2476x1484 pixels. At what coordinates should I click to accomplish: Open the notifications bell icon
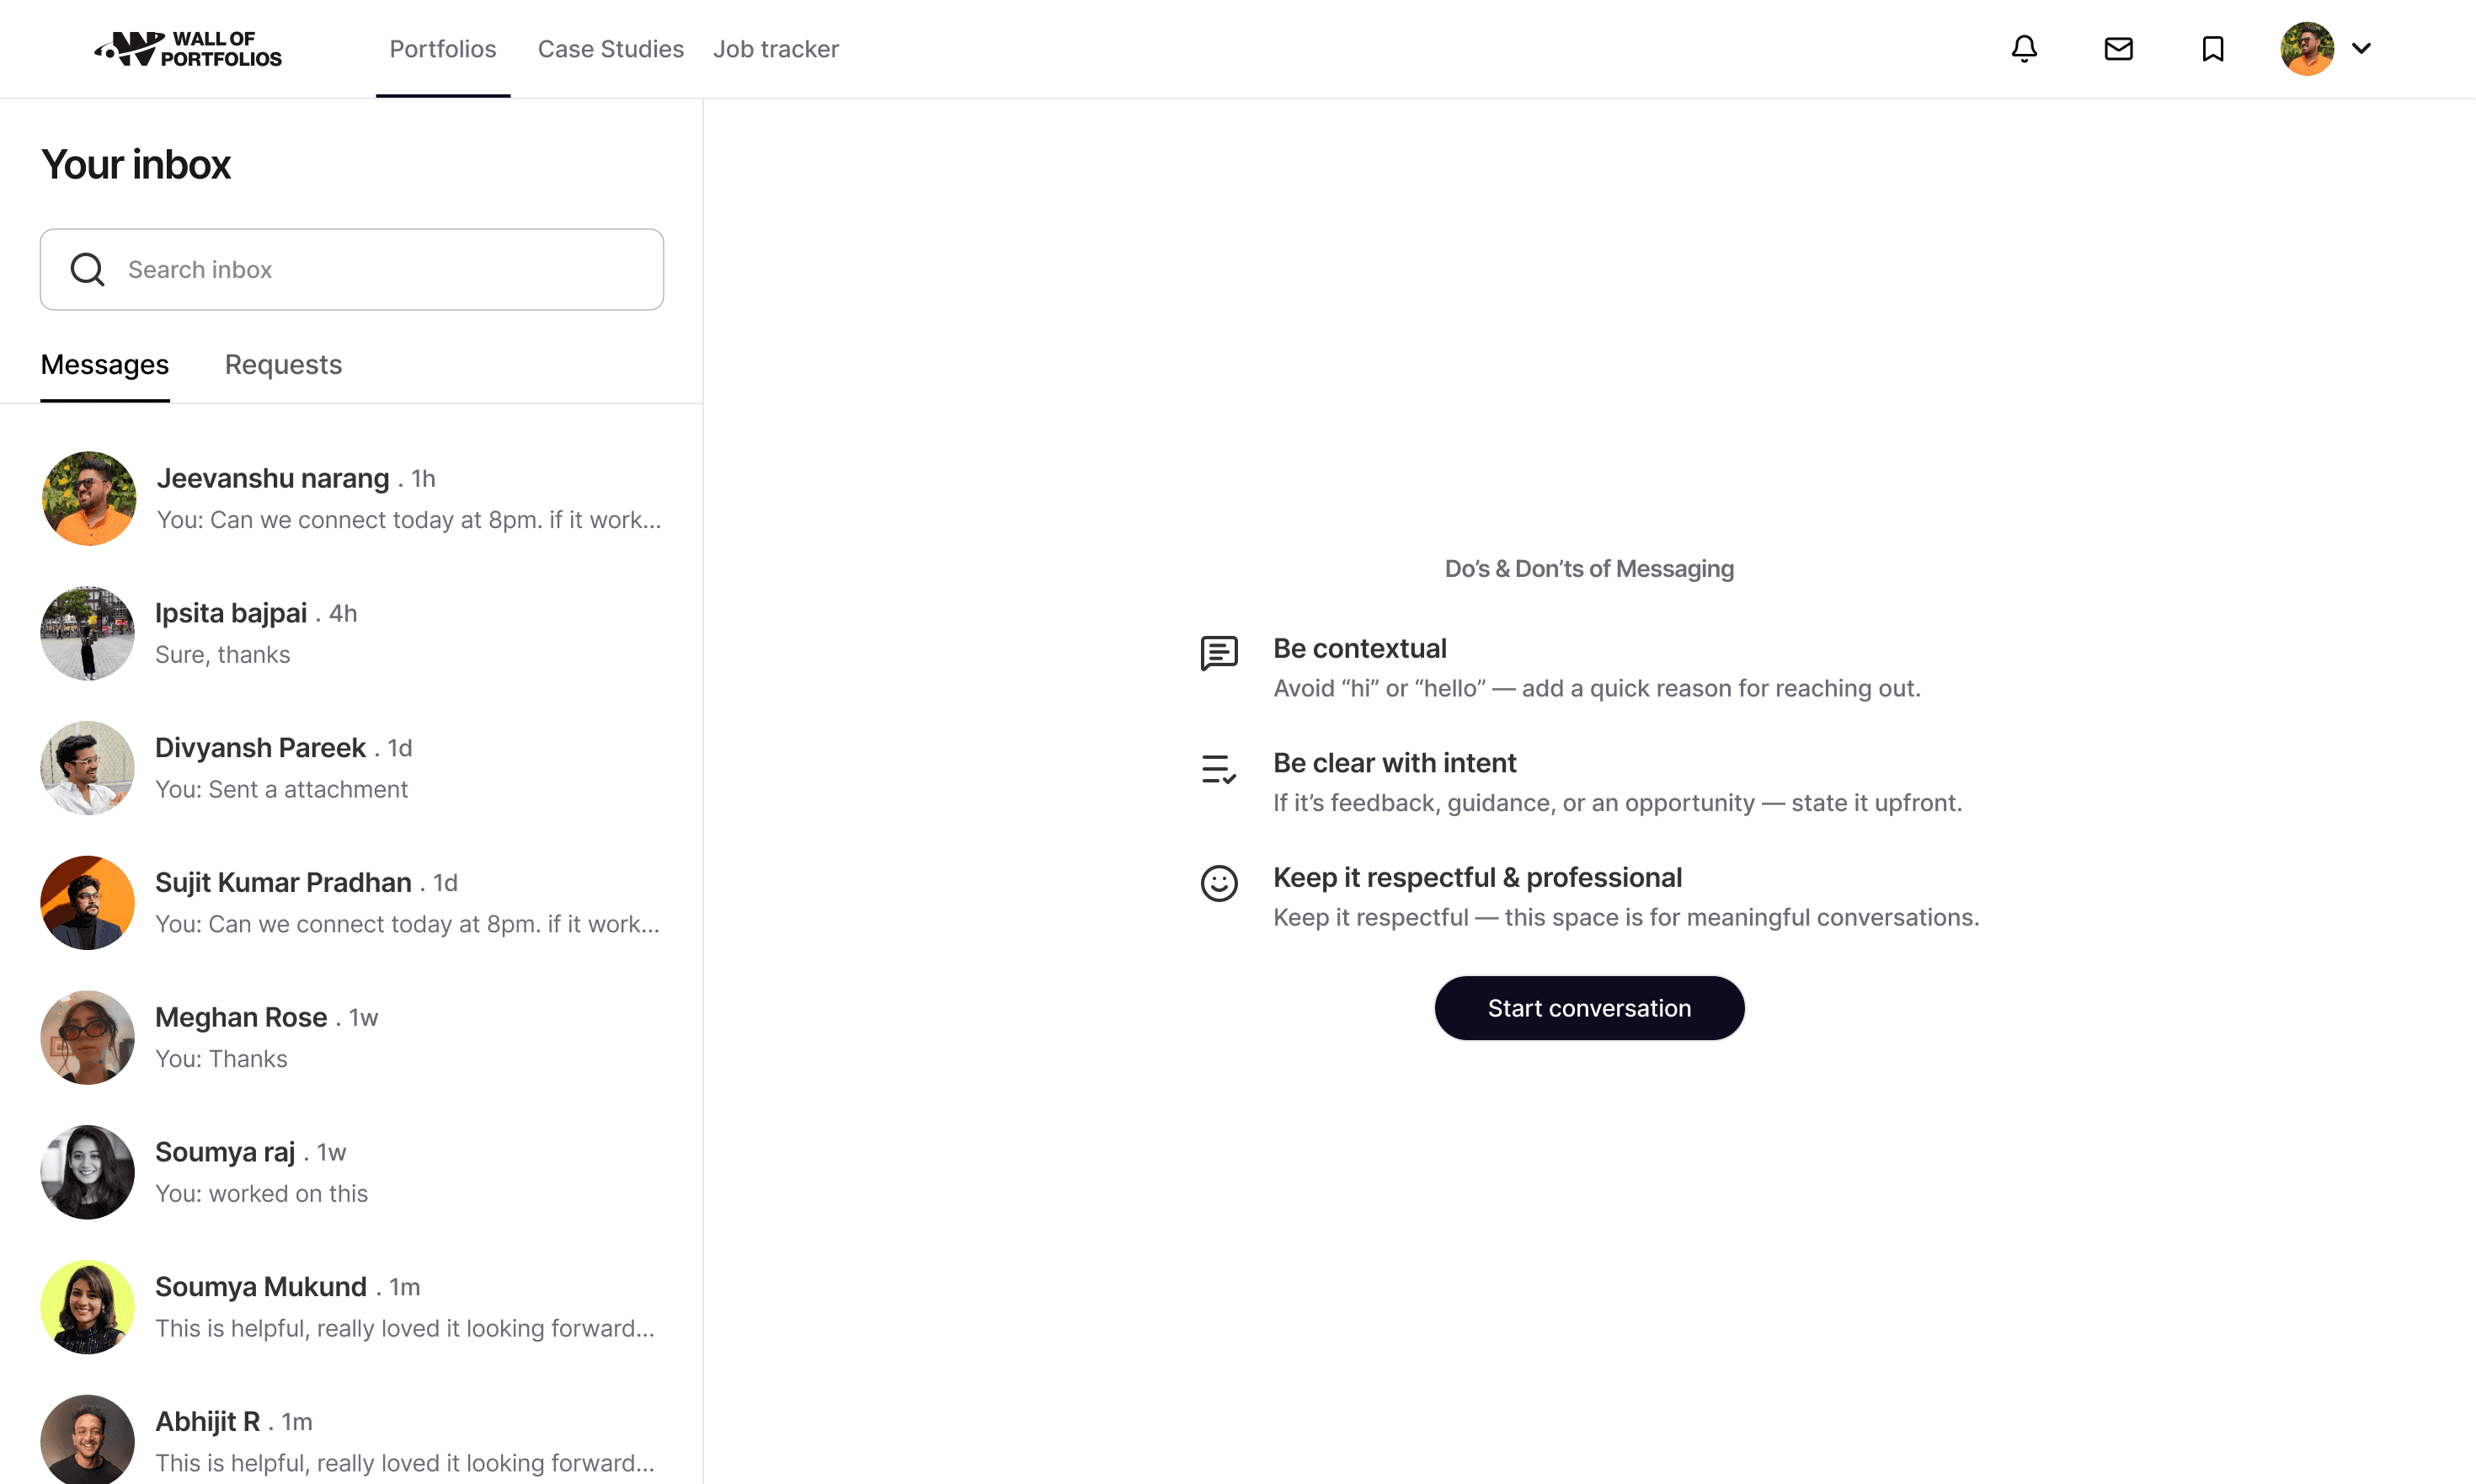click(2024, 49)
